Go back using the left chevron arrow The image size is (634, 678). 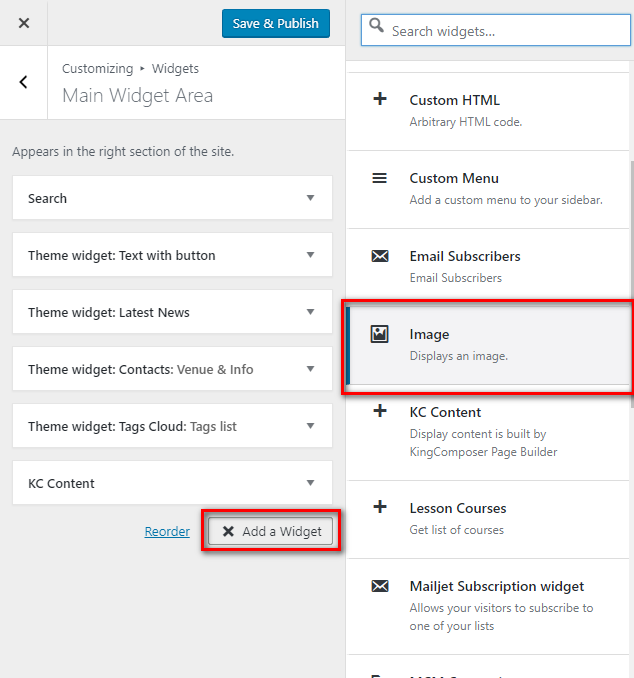(x=24, y=82)
